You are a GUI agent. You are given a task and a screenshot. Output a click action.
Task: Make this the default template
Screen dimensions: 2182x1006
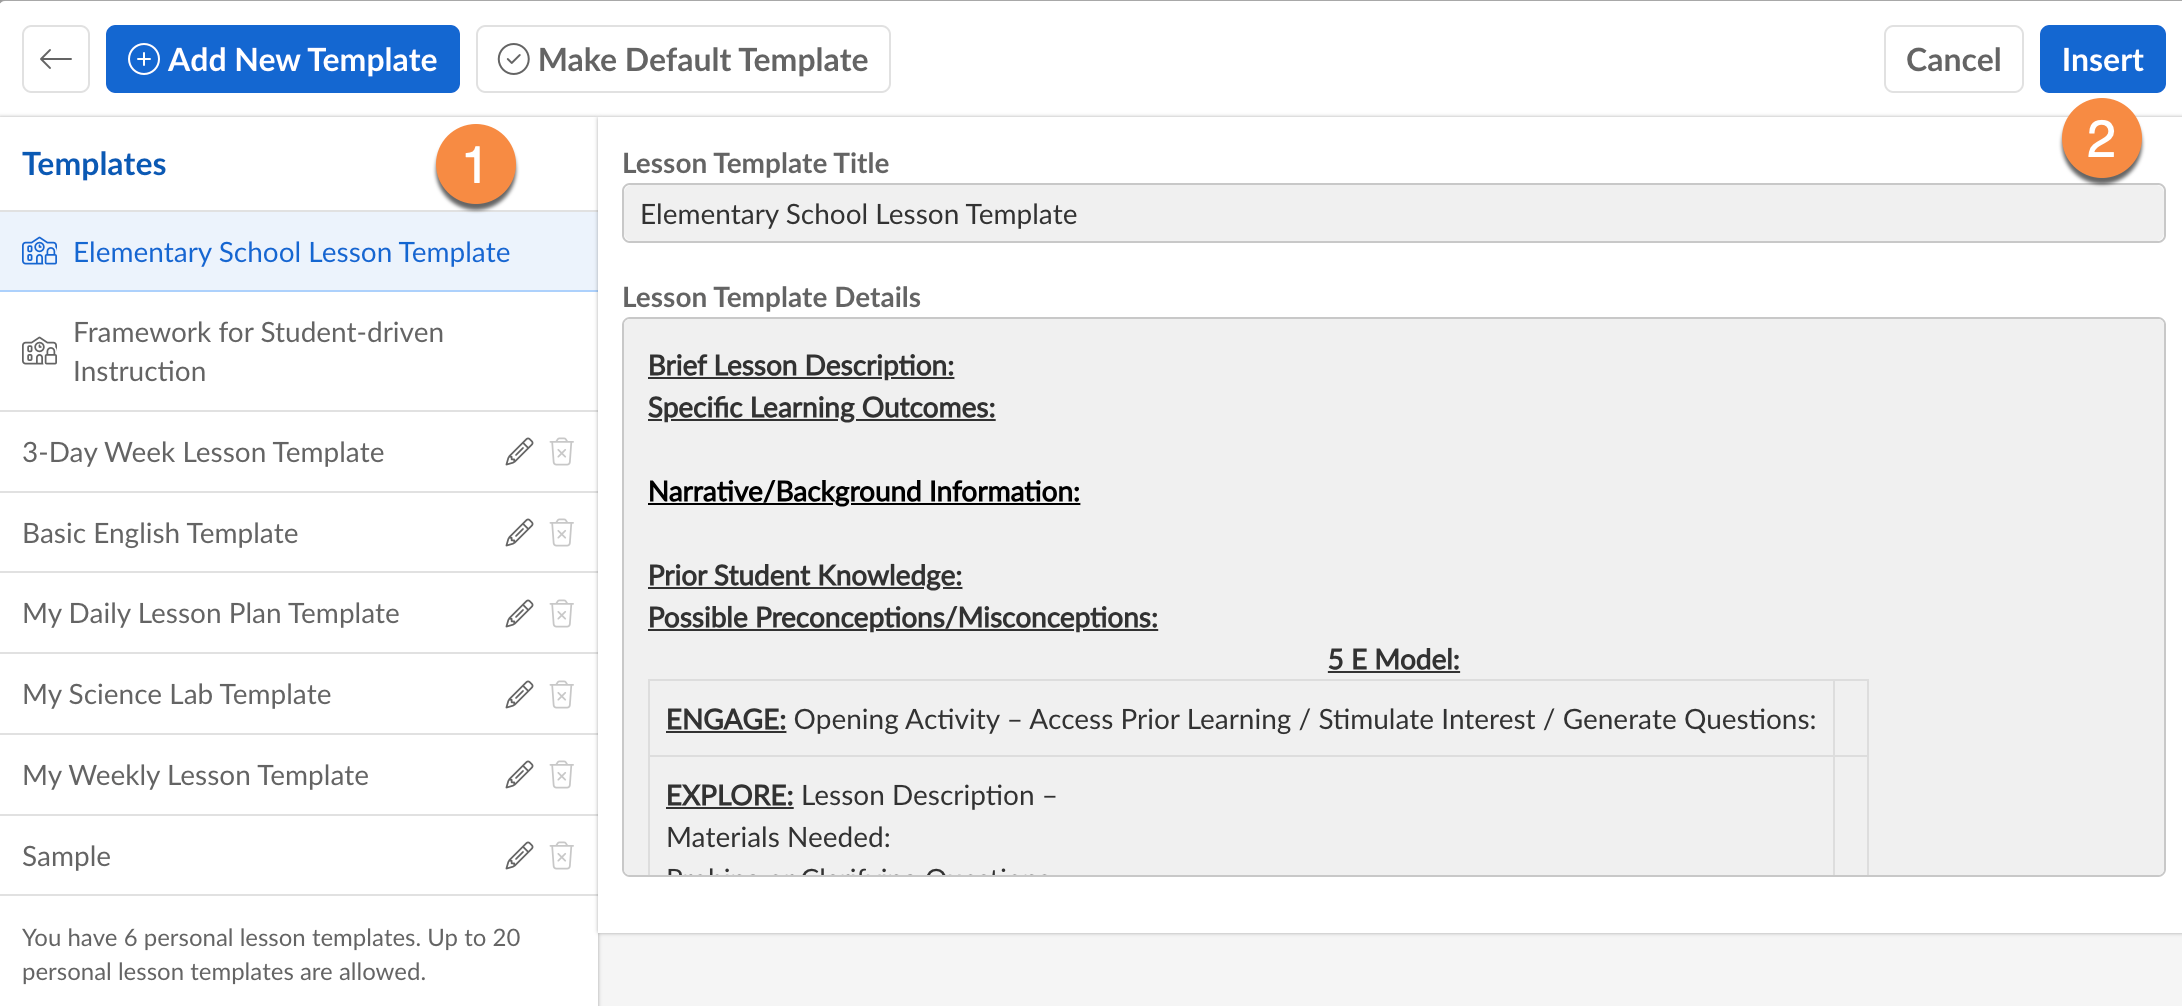coord(683,60)
